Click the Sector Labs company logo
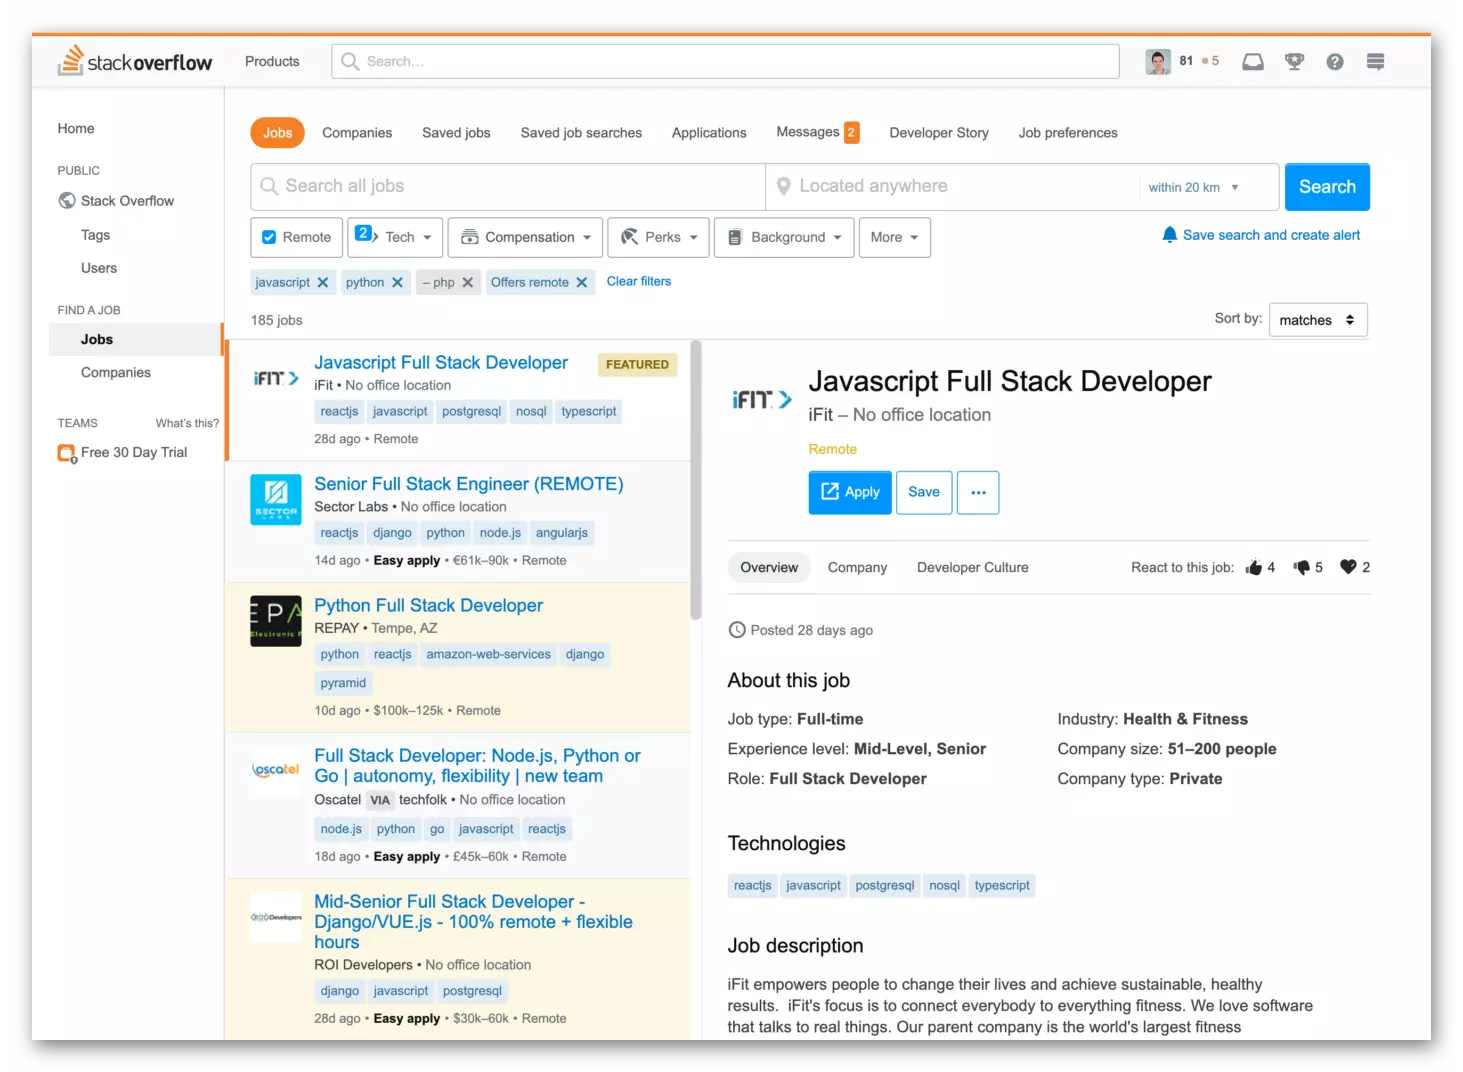This screenshot has width=1463, height=1072. coord(276,499)
